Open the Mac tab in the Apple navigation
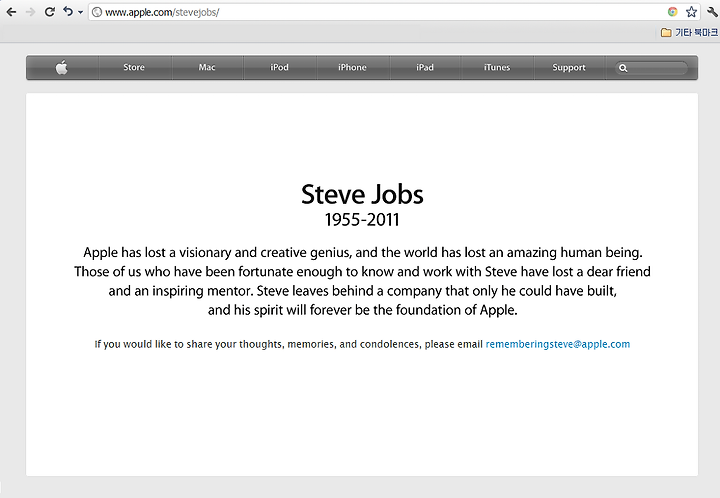This screenshot has width=720, height=498. (x=207, y=67)
